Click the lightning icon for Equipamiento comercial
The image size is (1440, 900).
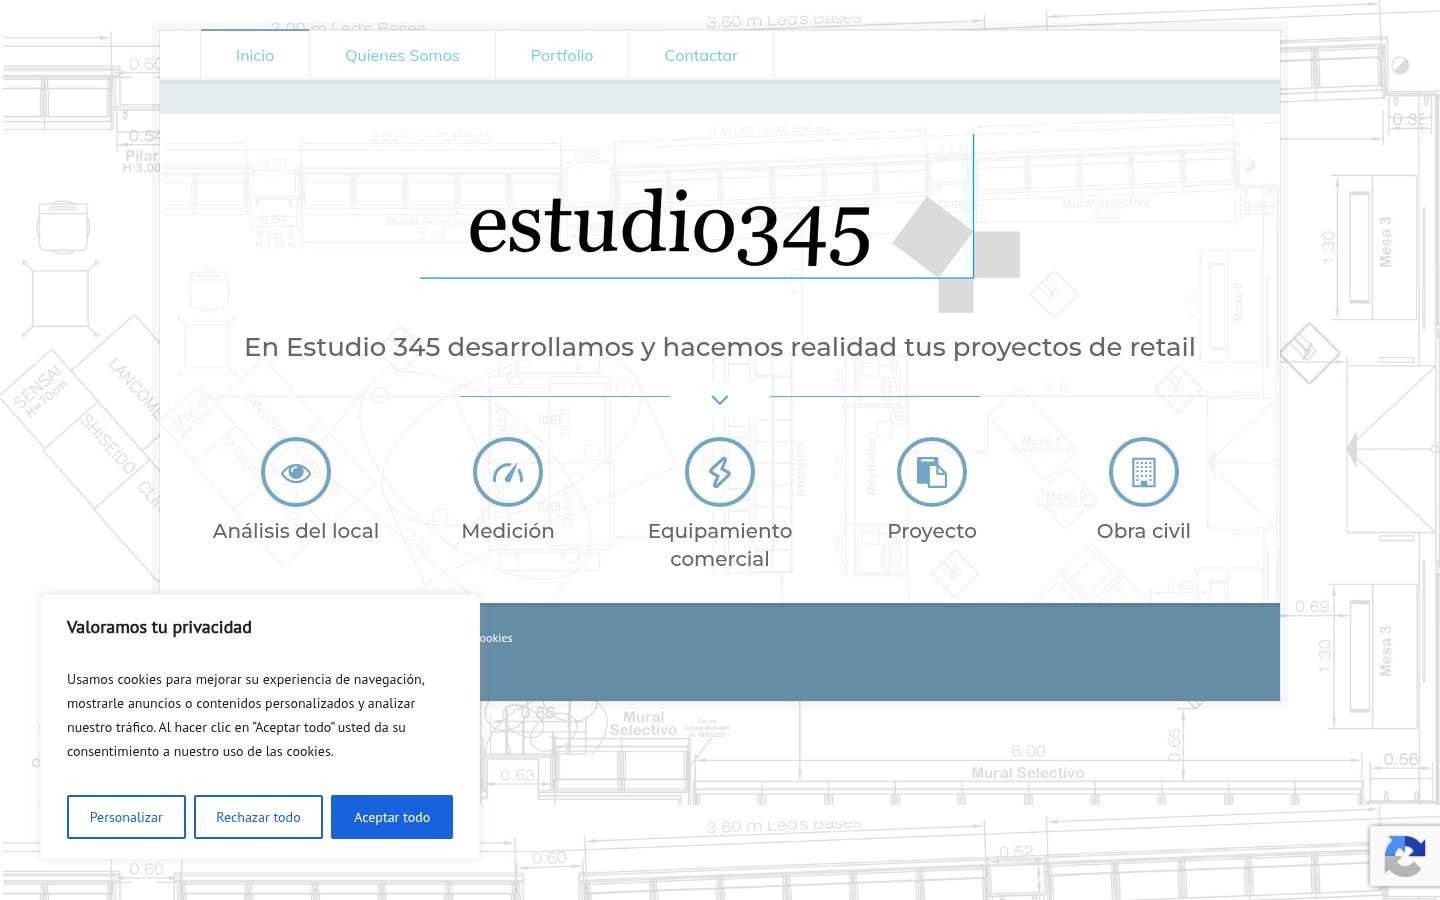720,472
